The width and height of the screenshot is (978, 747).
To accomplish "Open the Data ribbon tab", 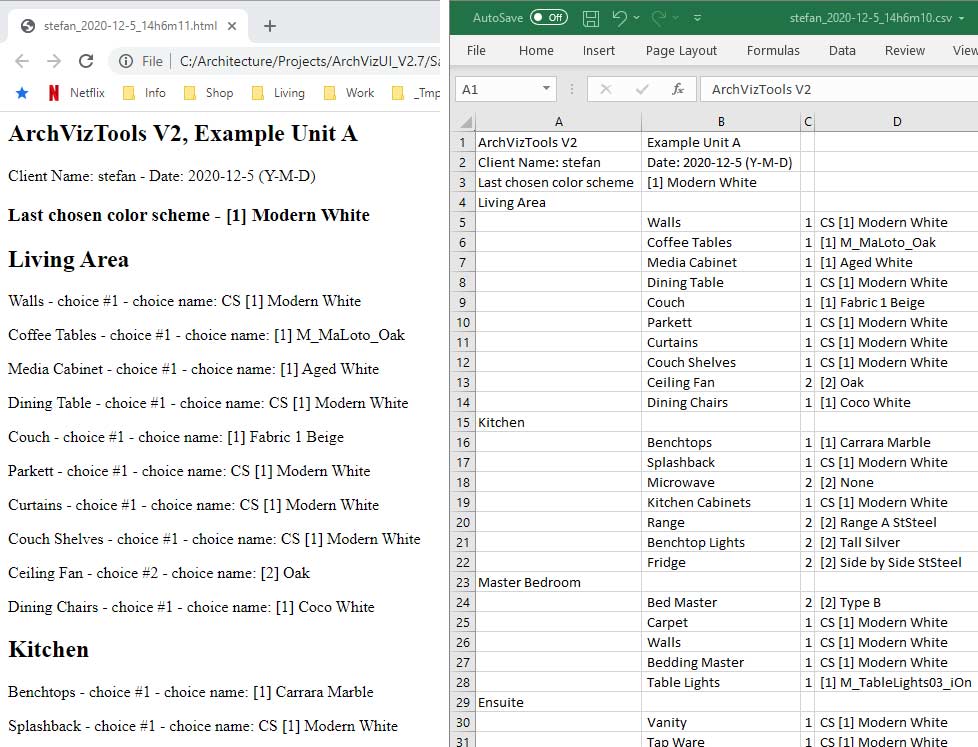I will click(x=841, y=51).
